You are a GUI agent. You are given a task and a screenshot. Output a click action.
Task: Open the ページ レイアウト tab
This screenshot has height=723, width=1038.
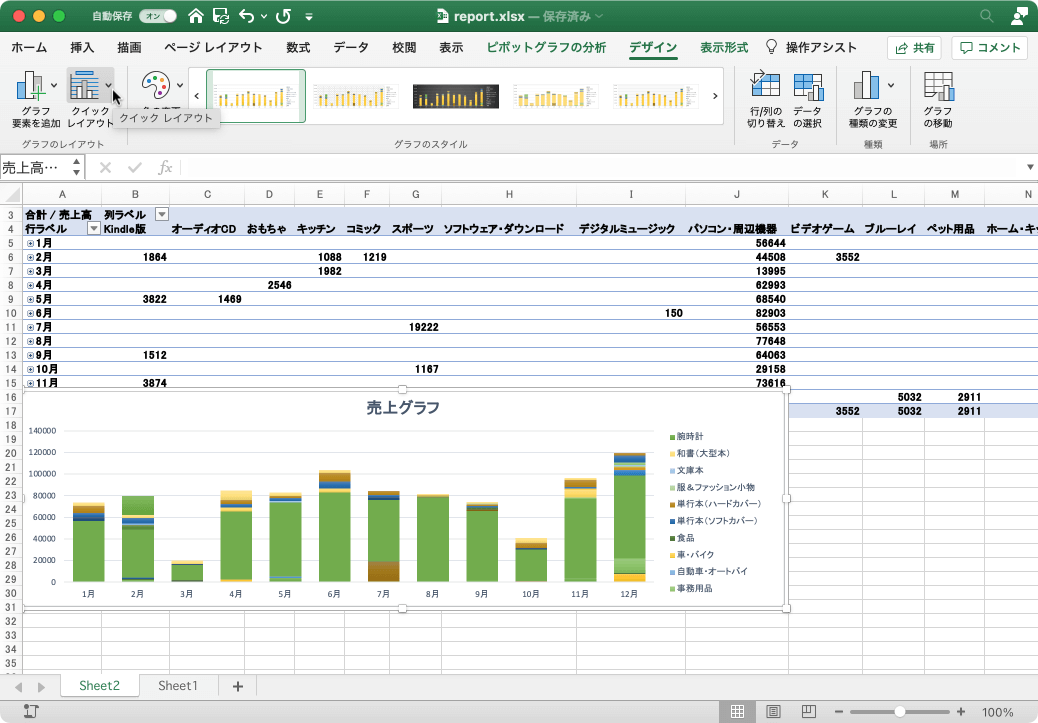coord(213,47)
